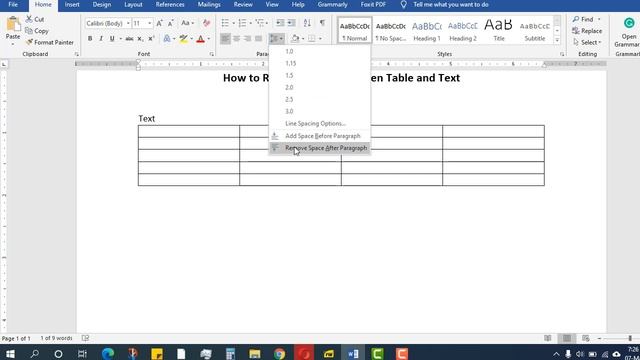The width and height of the screenshot is (640, 360).
Task: Click the Paste clipboard icon
Action: click(x=13, y=24)
